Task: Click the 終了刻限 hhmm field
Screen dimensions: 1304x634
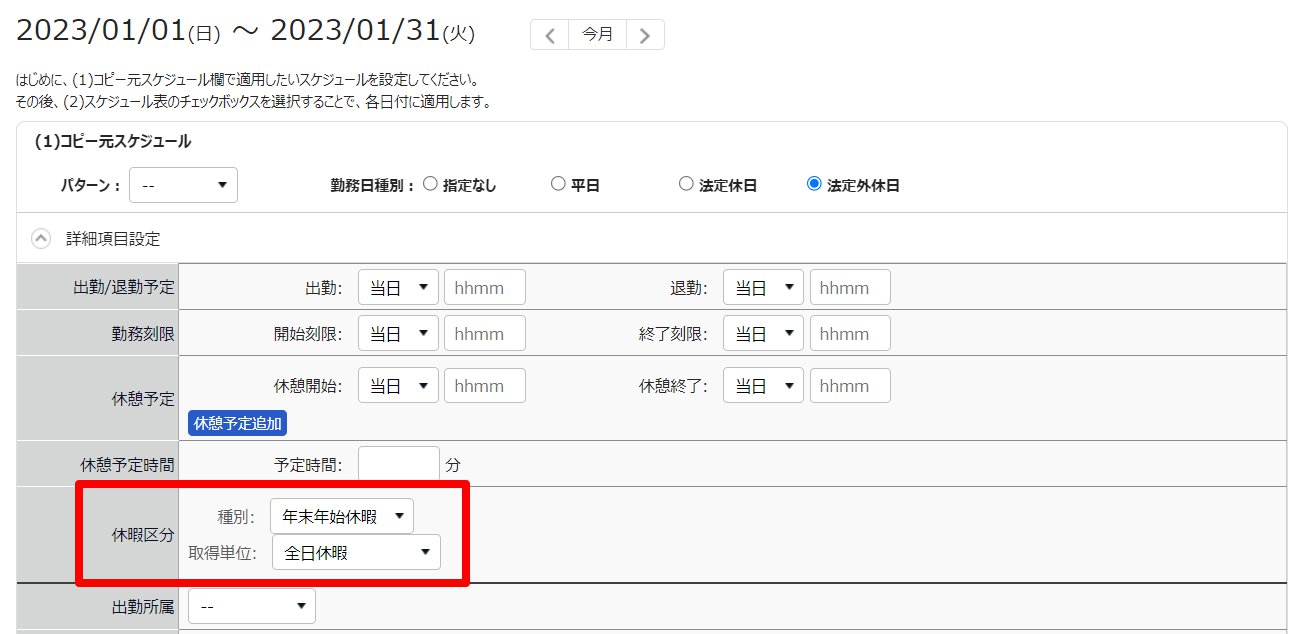Action: click(850, 334)
